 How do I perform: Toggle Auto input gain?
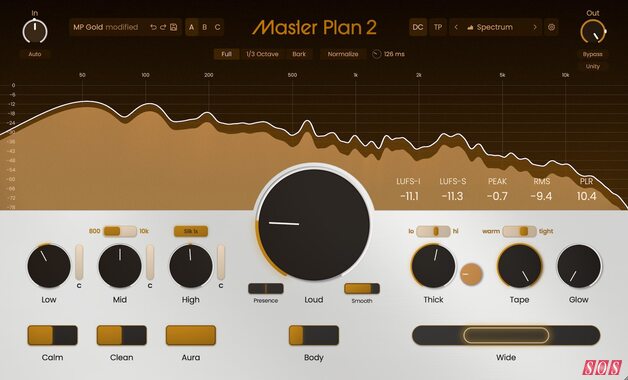(35, 54)
